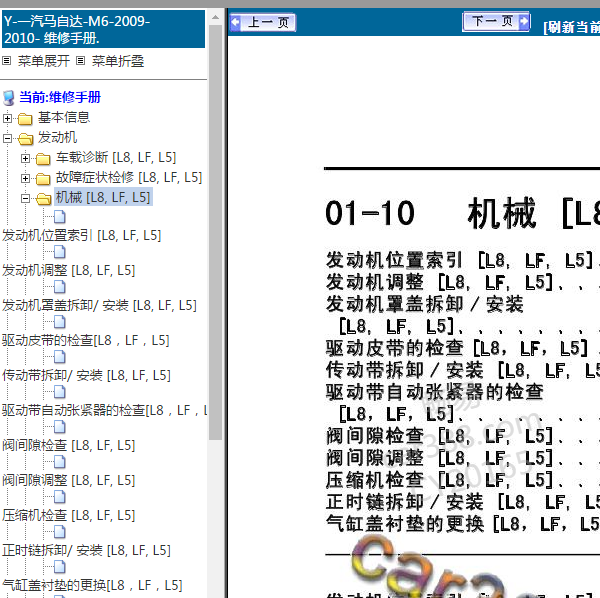The height and width of the screenshot is (598, 600).
Task: Expand 故障症状检修 [L8, LF, L5] node
Action: pos(25,178)
